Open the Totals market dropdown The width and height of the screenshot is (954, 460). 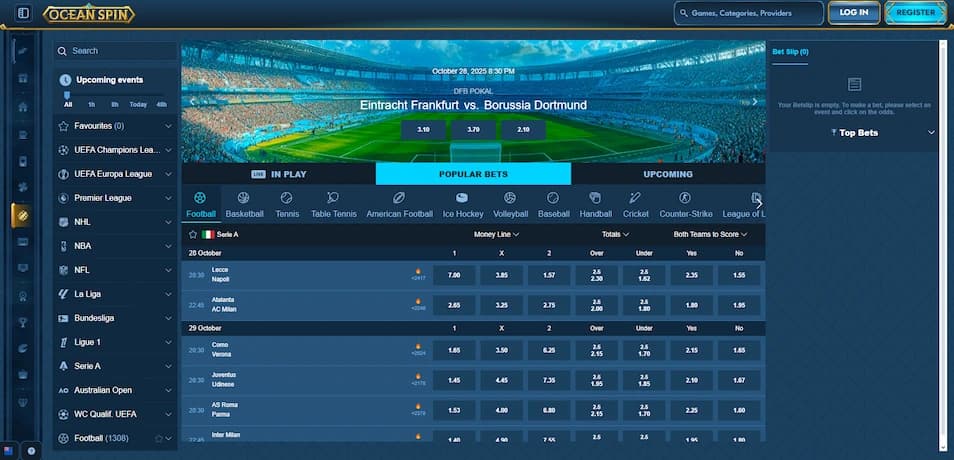(x=615, y=234)
